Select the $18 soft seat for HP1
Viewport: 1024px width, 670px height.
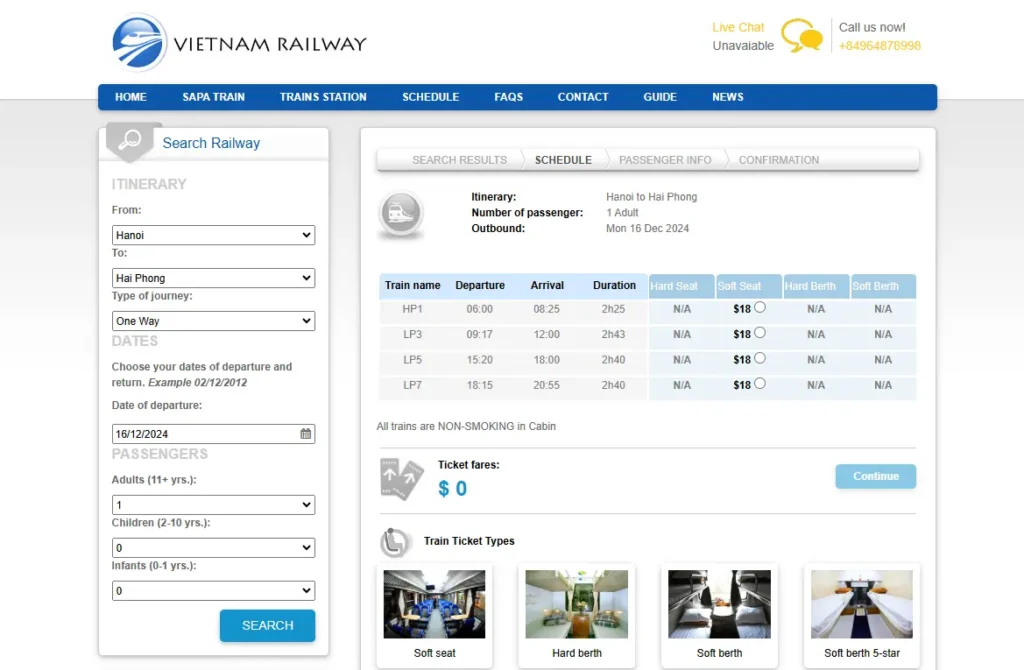[760, 307]
